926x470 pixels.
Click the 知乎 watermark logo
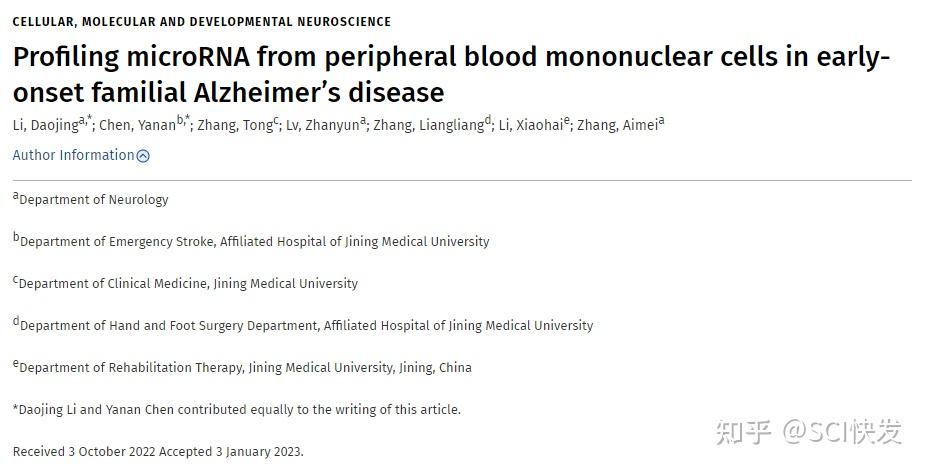coord(742,432)
